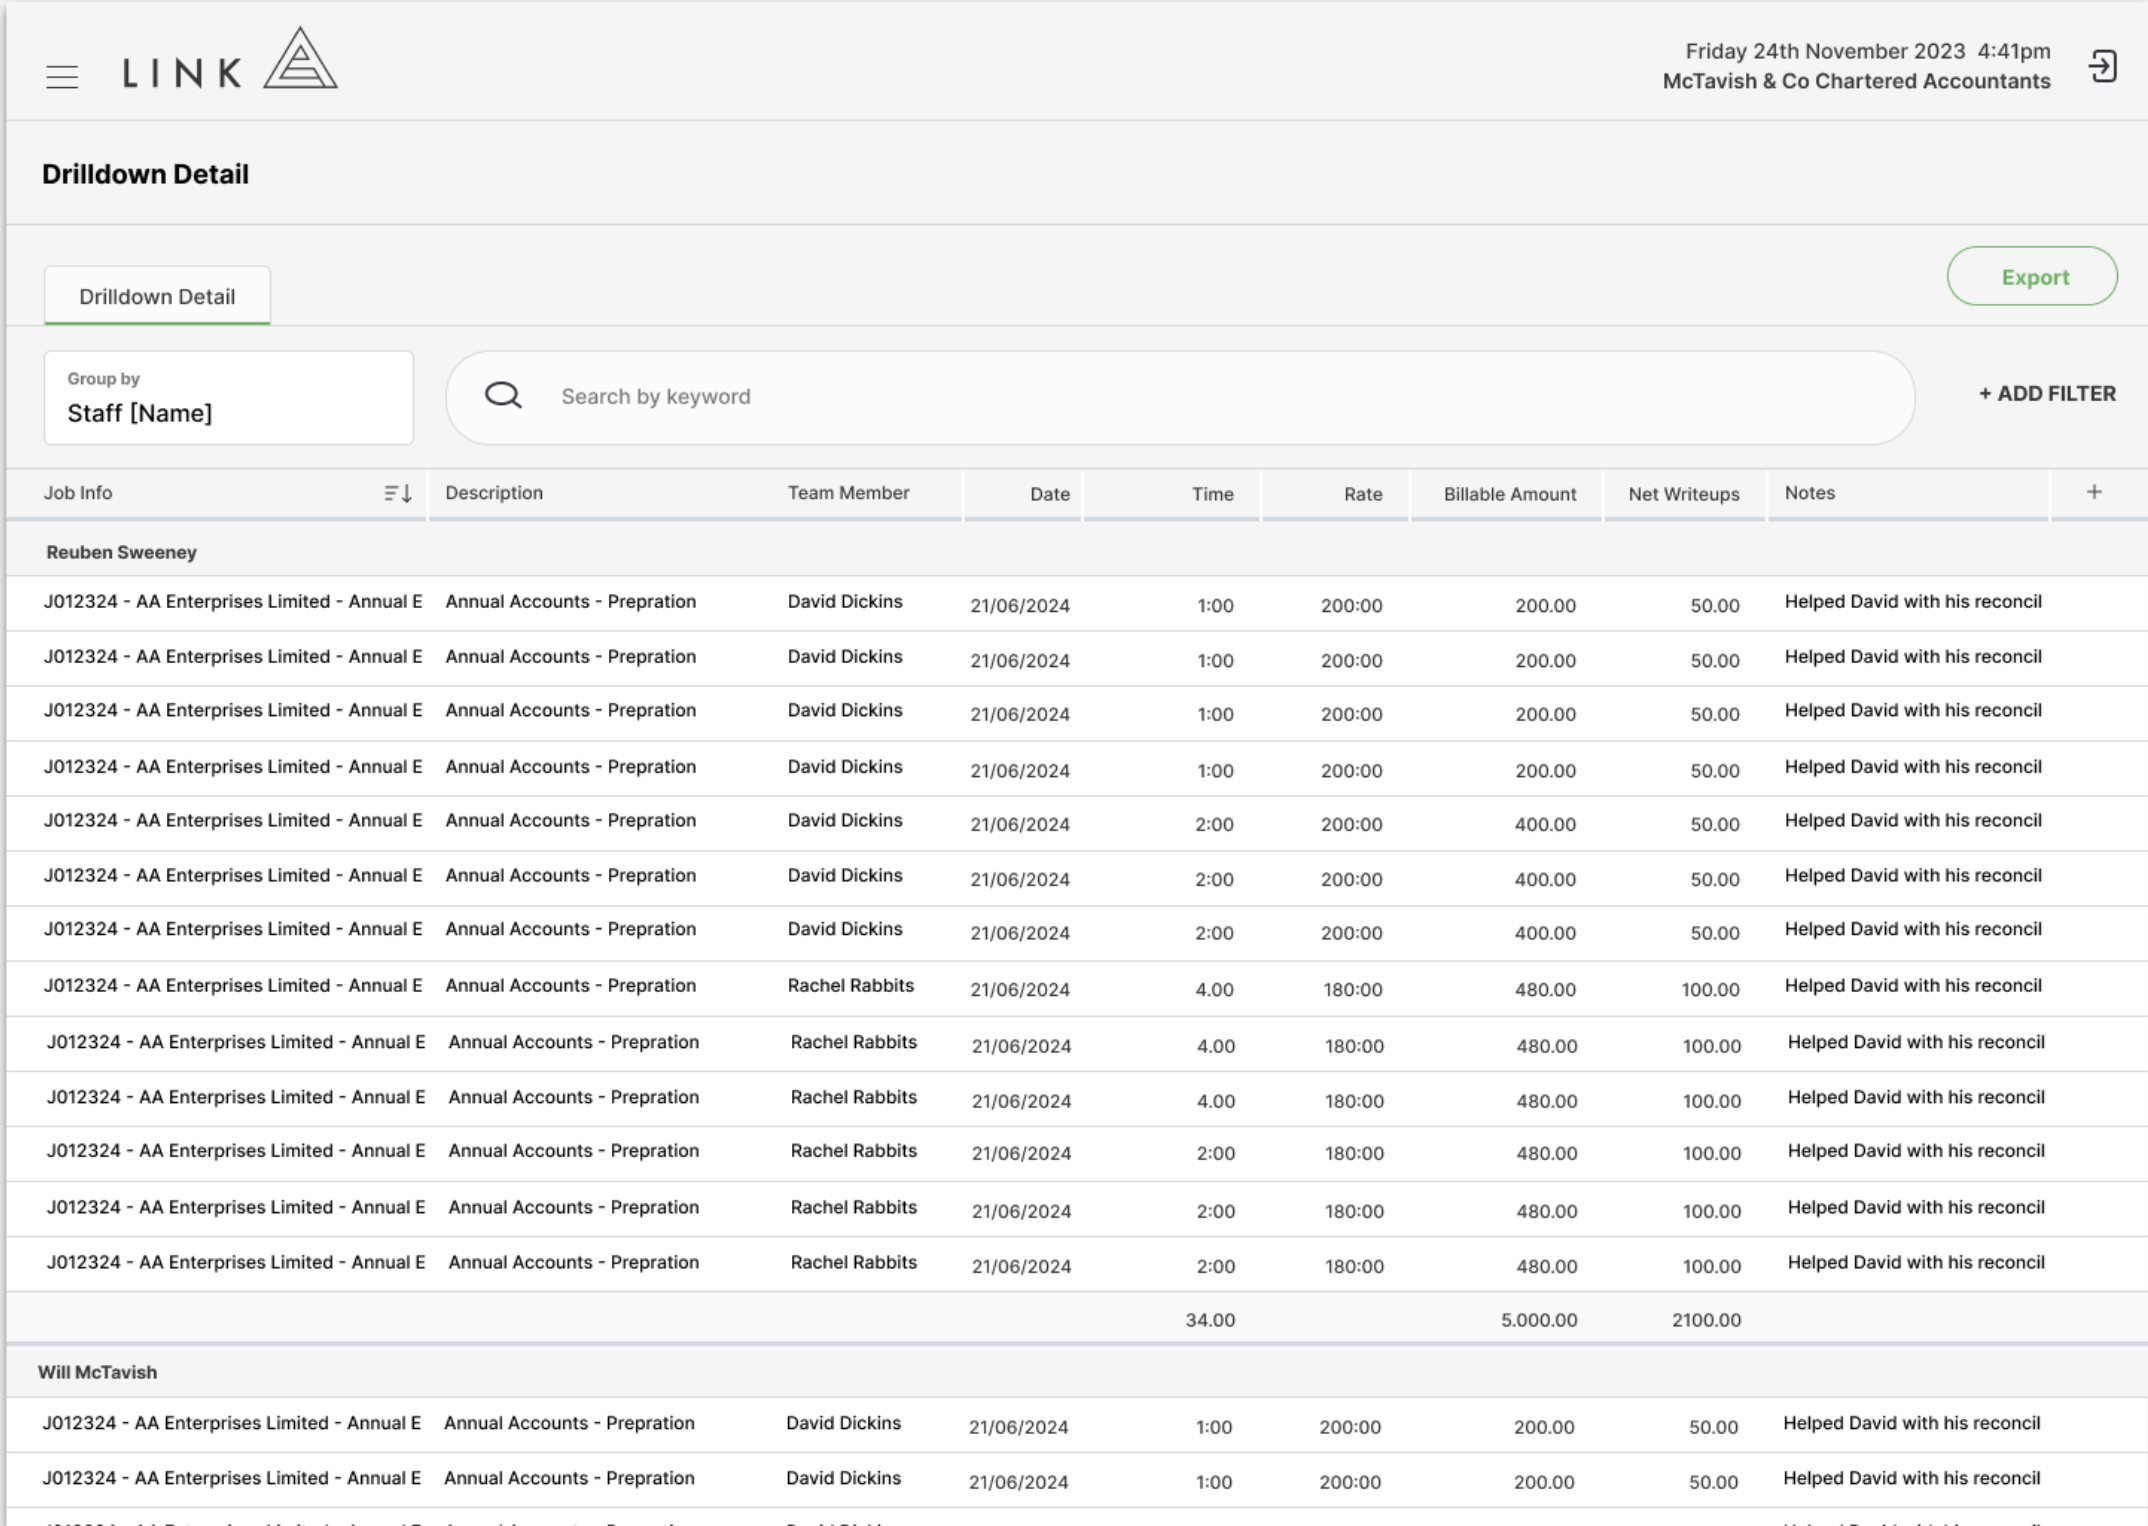Sort by the Billable Amount column header
2148x1526 pixels.
[1510, 494]
